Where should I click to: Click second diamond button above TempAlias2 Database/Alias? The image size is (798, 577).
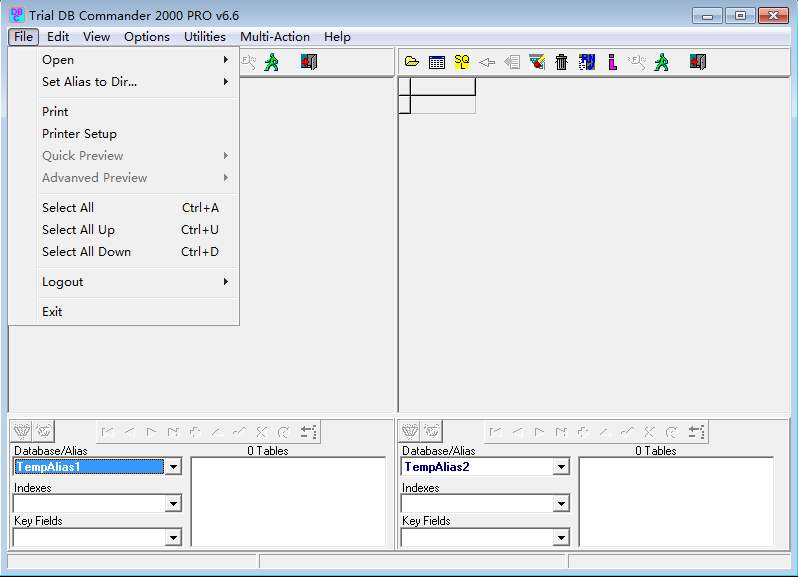(x=432, y=431)
